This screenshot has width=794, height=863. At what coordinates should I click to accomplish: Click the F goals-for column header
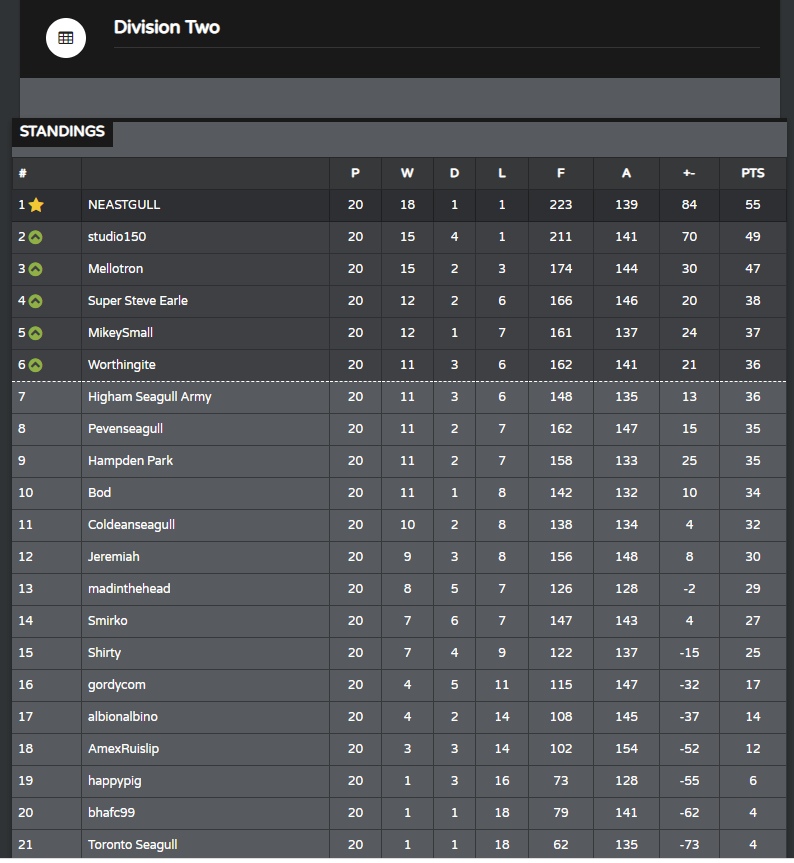[561, 173]
